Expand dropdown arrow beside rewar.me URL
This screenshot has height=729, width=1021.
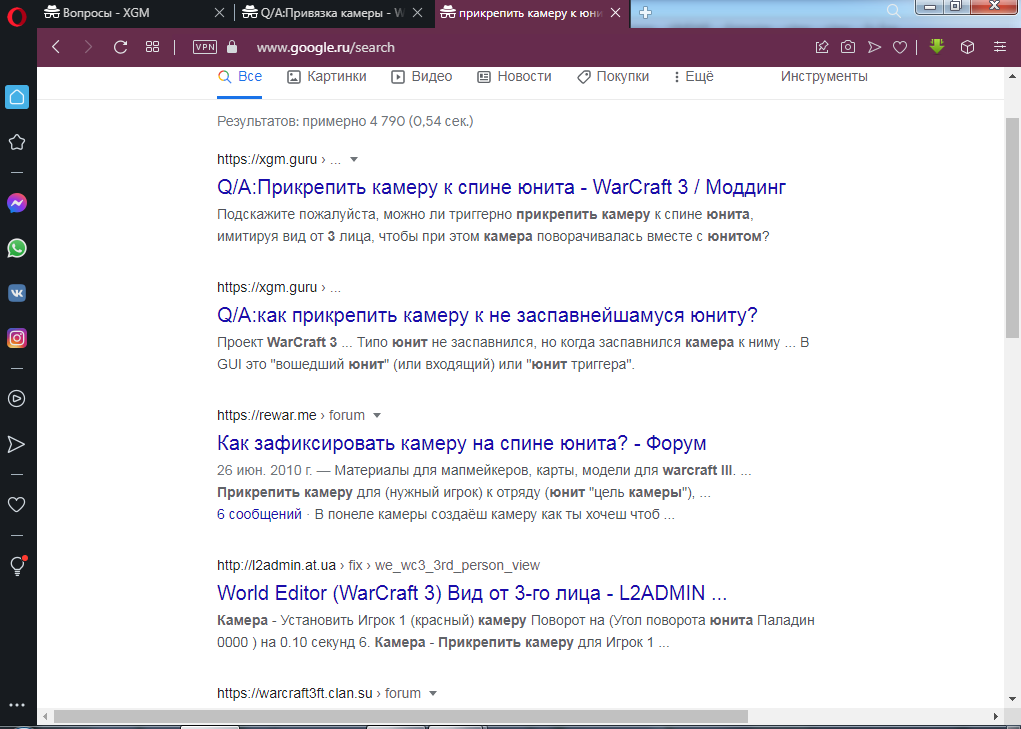pyautogui.click(x=376, y=415)
